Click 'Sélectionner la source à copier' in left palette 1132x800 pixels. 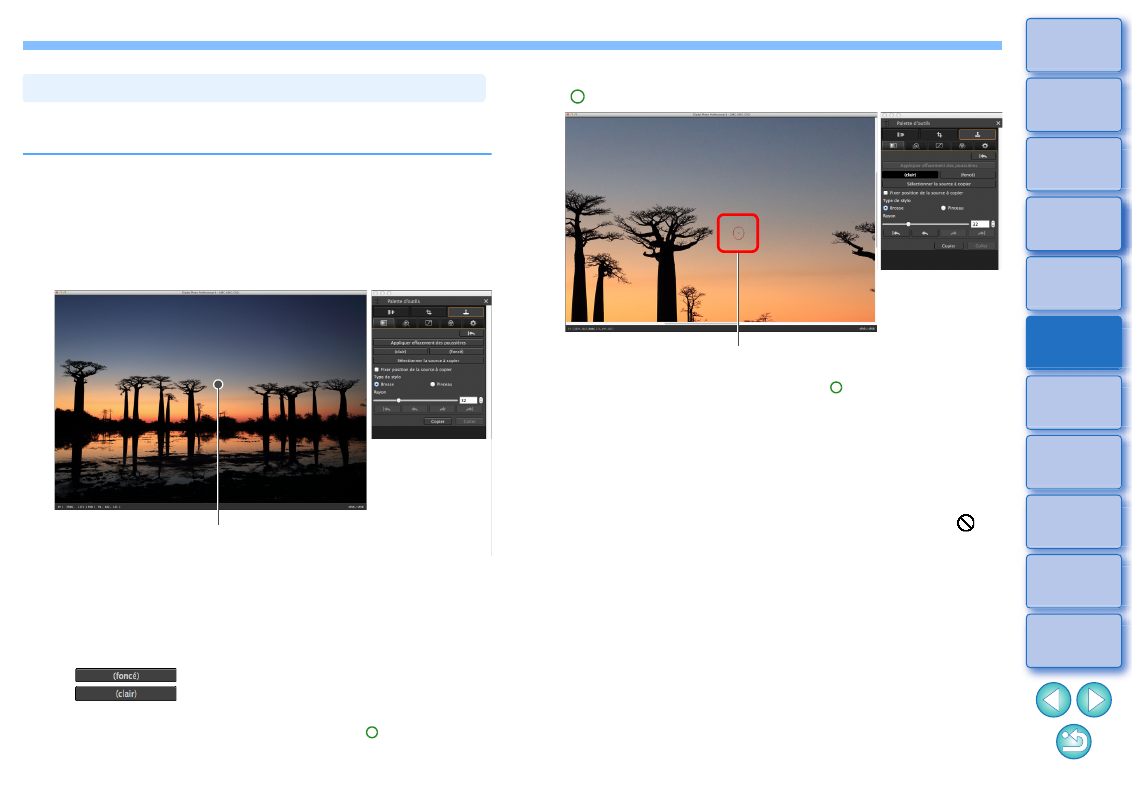coord(428,360)
